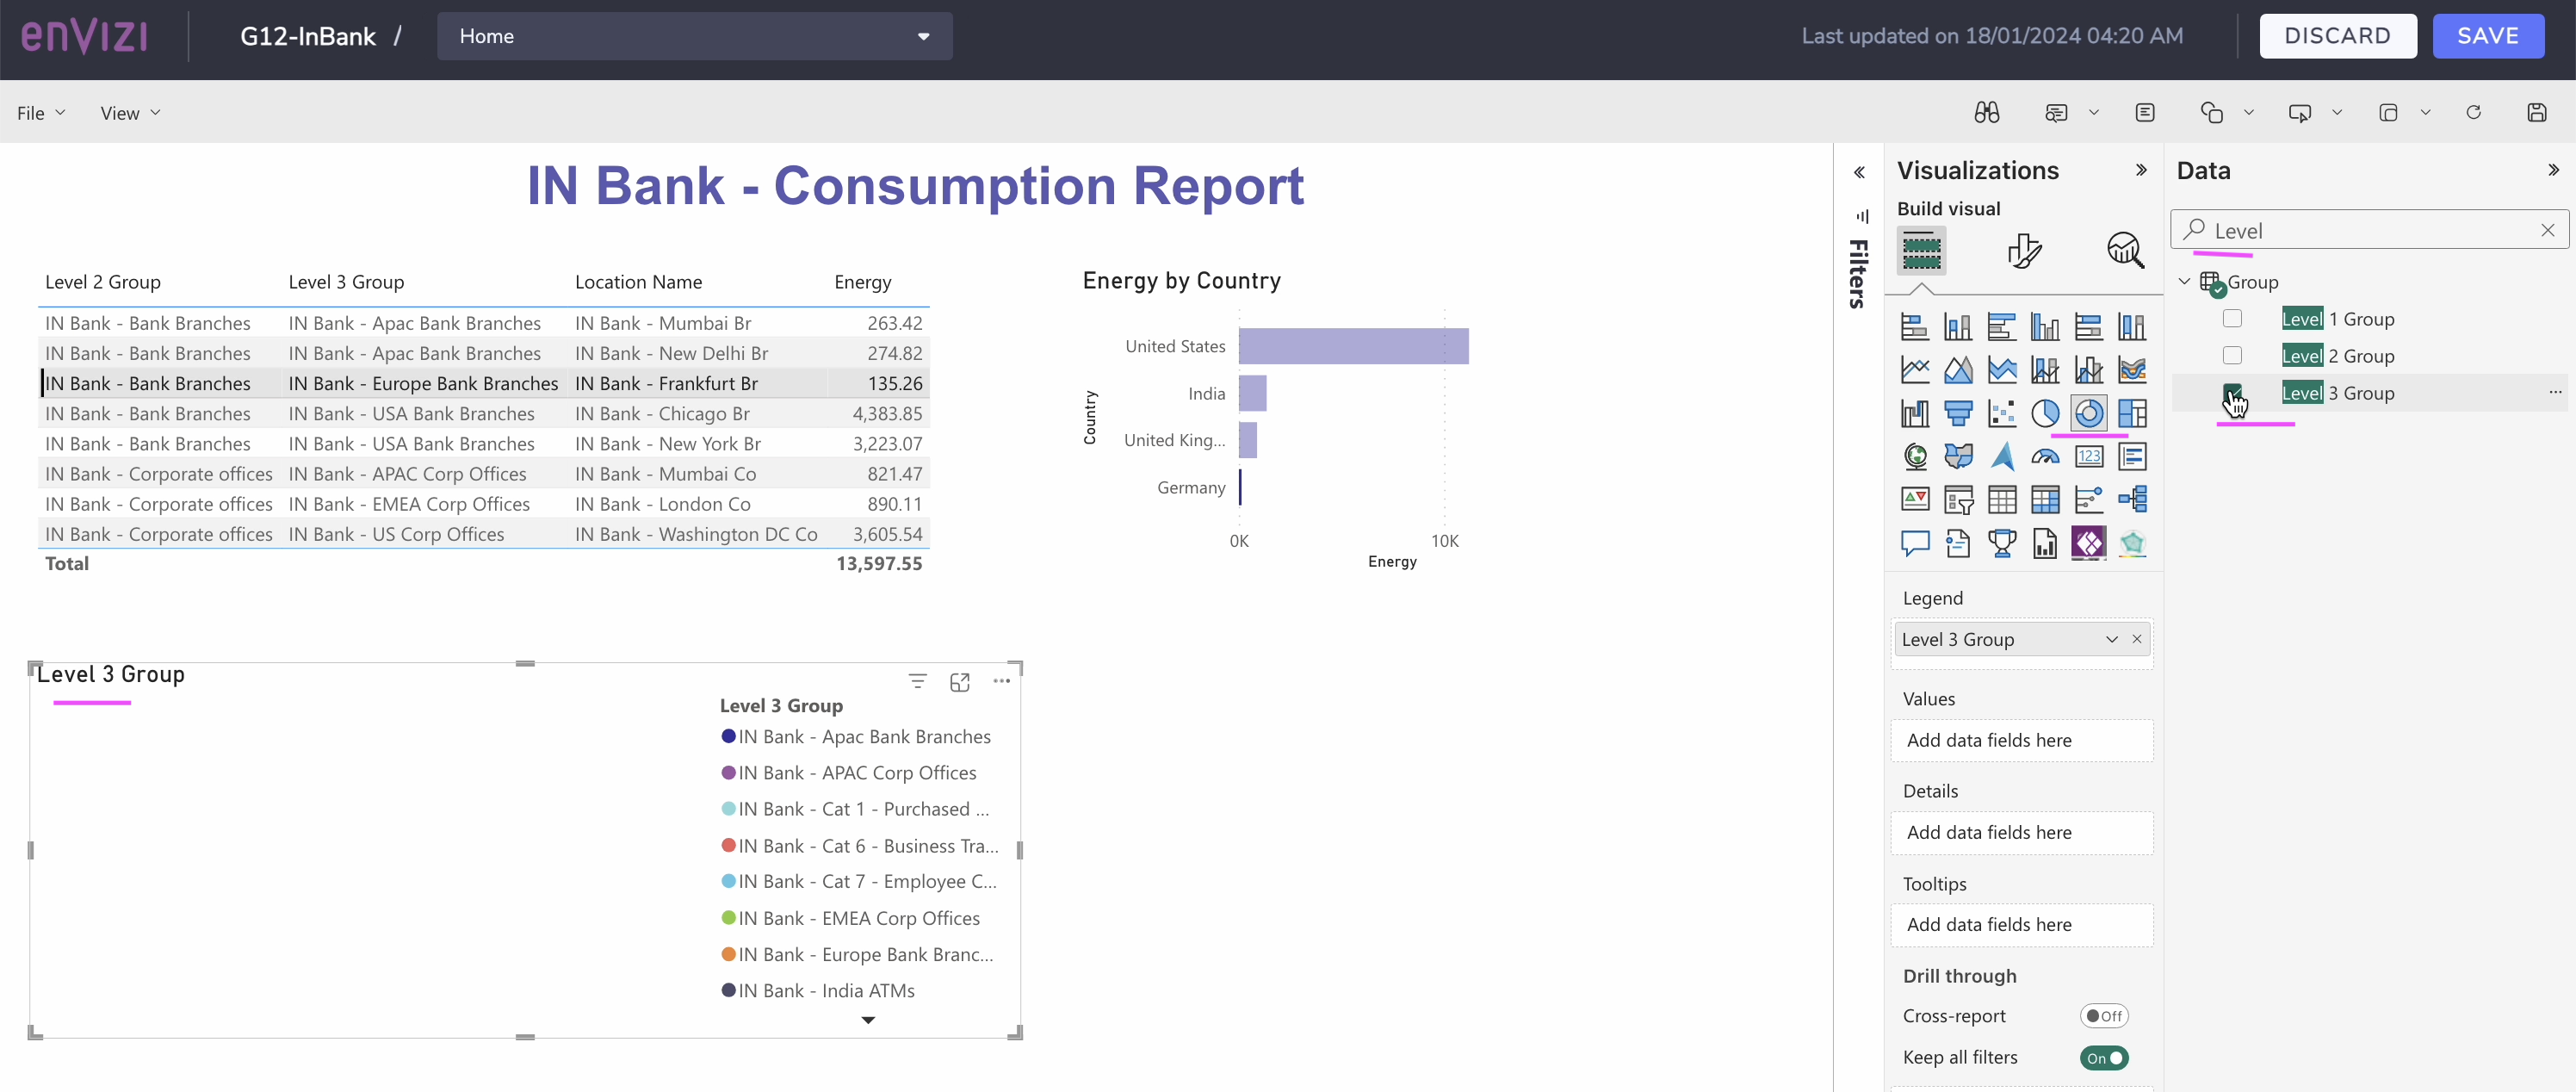Click the refresh icon in the toolbar
Screen dimensions: 2576x1092
(2473, 112)
